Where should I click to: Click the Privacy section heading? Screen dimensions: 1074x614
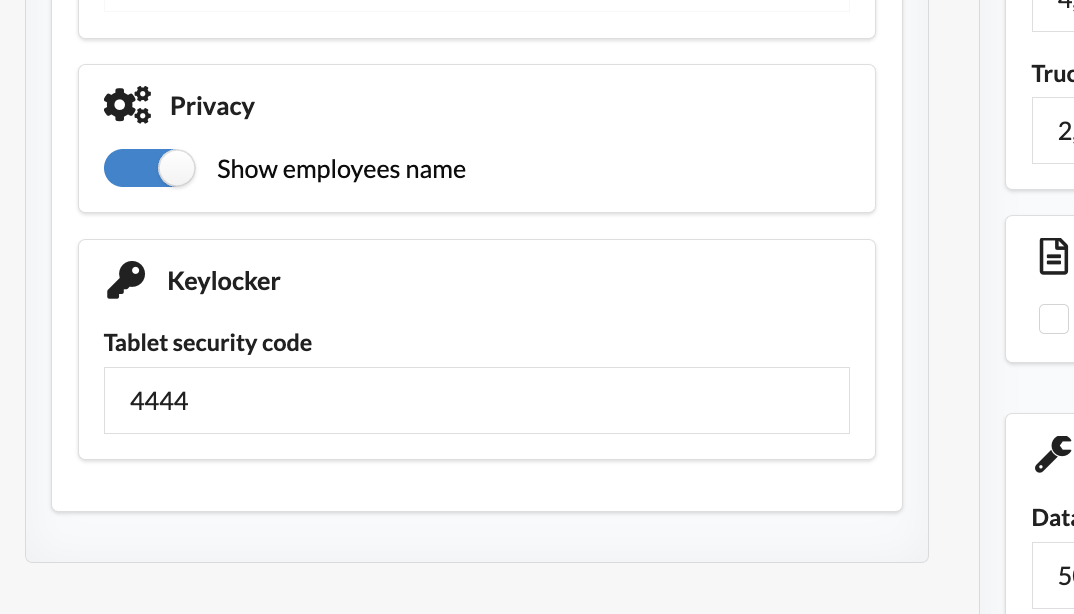[x=212, y=106]
